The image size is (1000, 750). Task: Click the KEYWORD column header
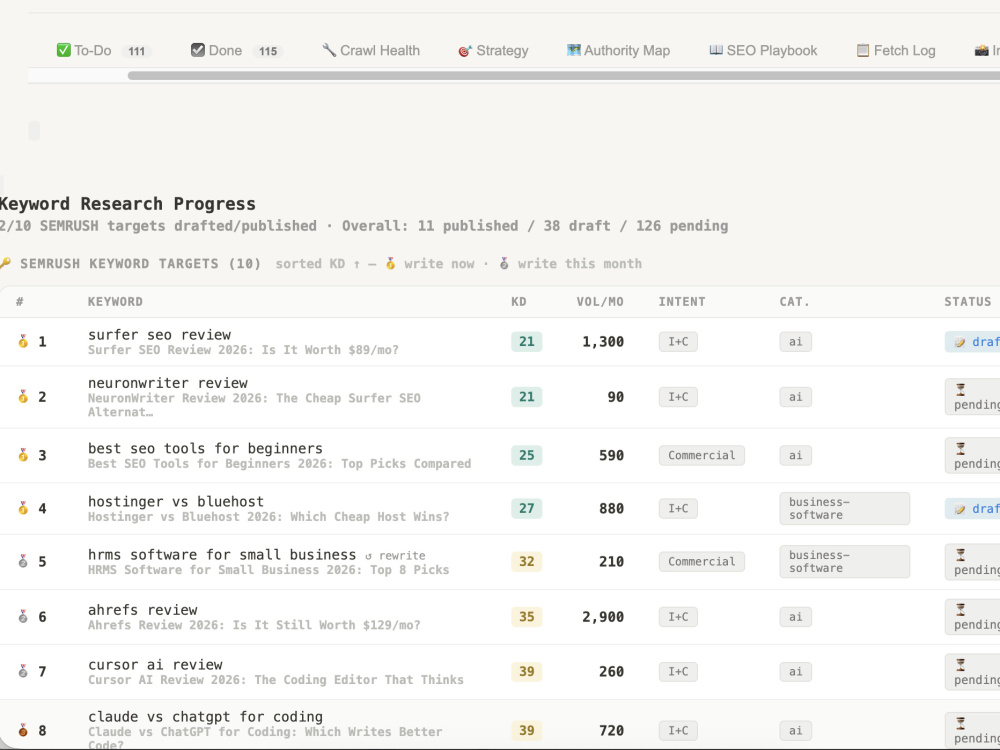pyautogui.click(x=115, y=302)
